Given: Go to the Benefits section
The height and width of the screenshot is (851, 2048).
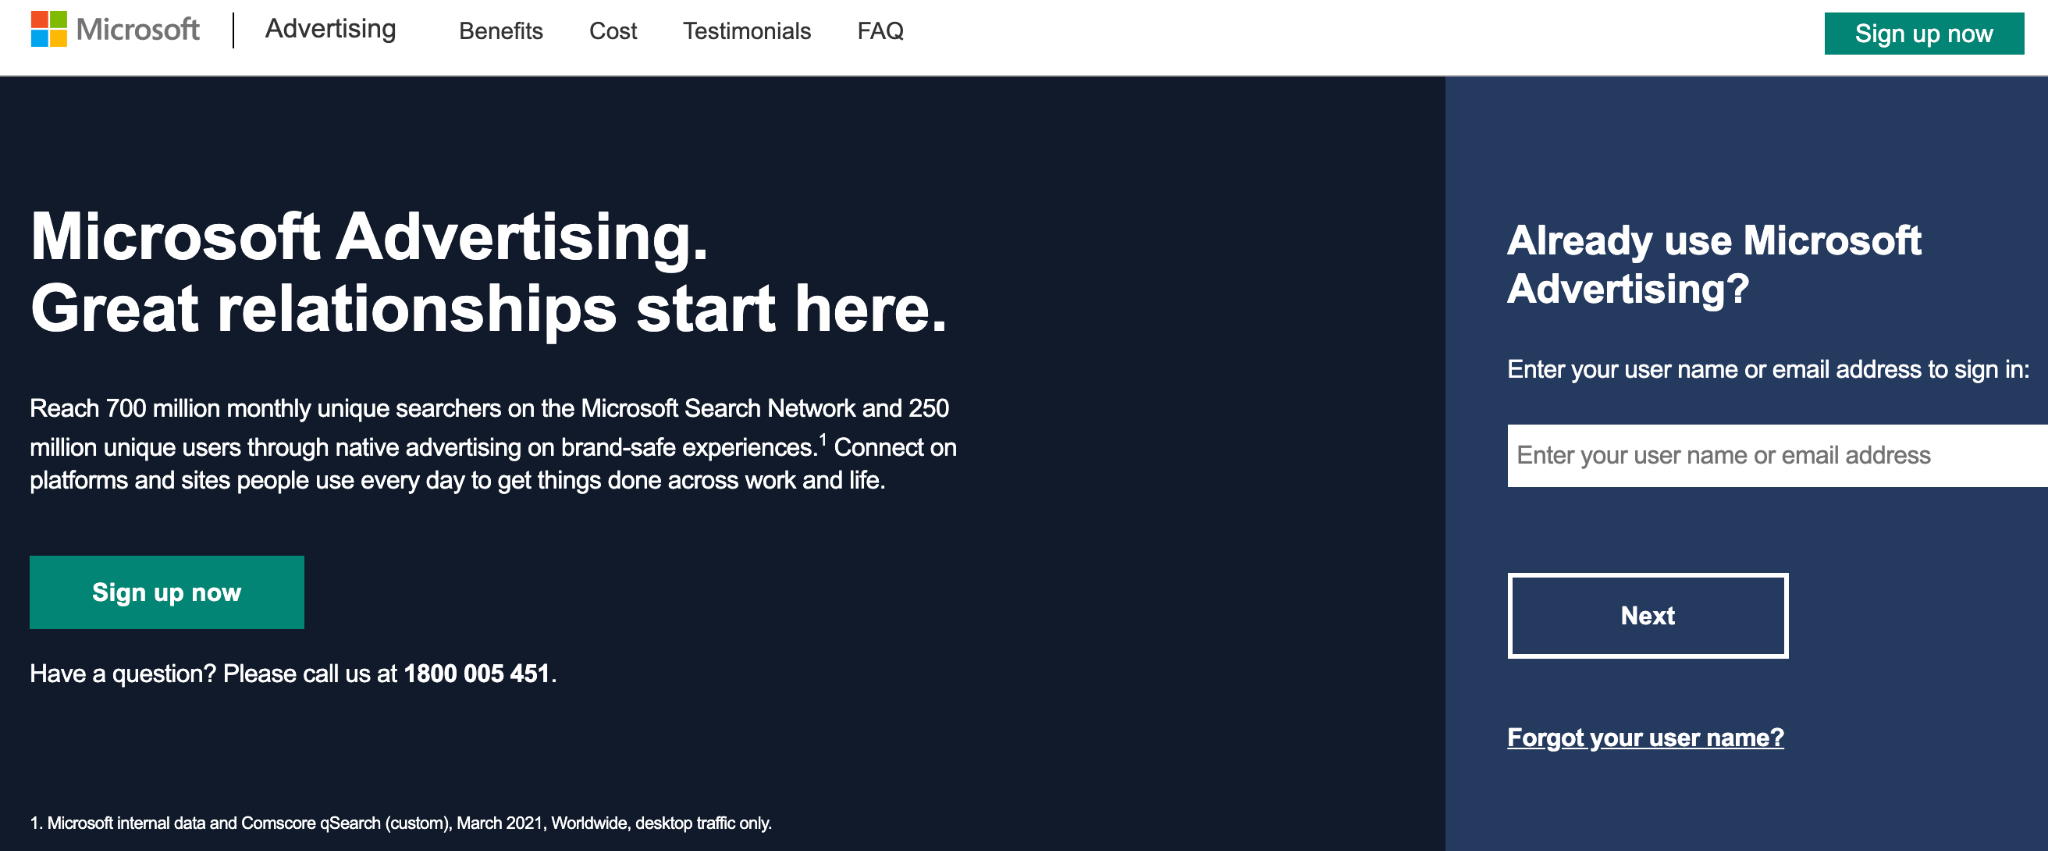Looking at the screenshot, I should (x=501, y=31).
